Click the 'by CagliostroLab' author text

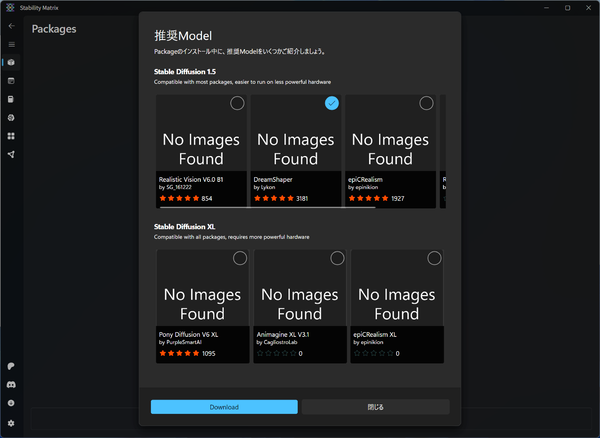click(277, 342)
